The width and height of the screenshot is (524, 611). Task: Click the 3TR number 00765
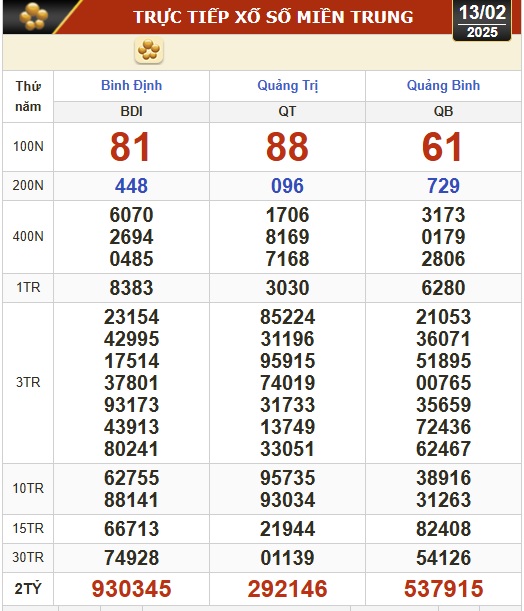pos(443,383)
